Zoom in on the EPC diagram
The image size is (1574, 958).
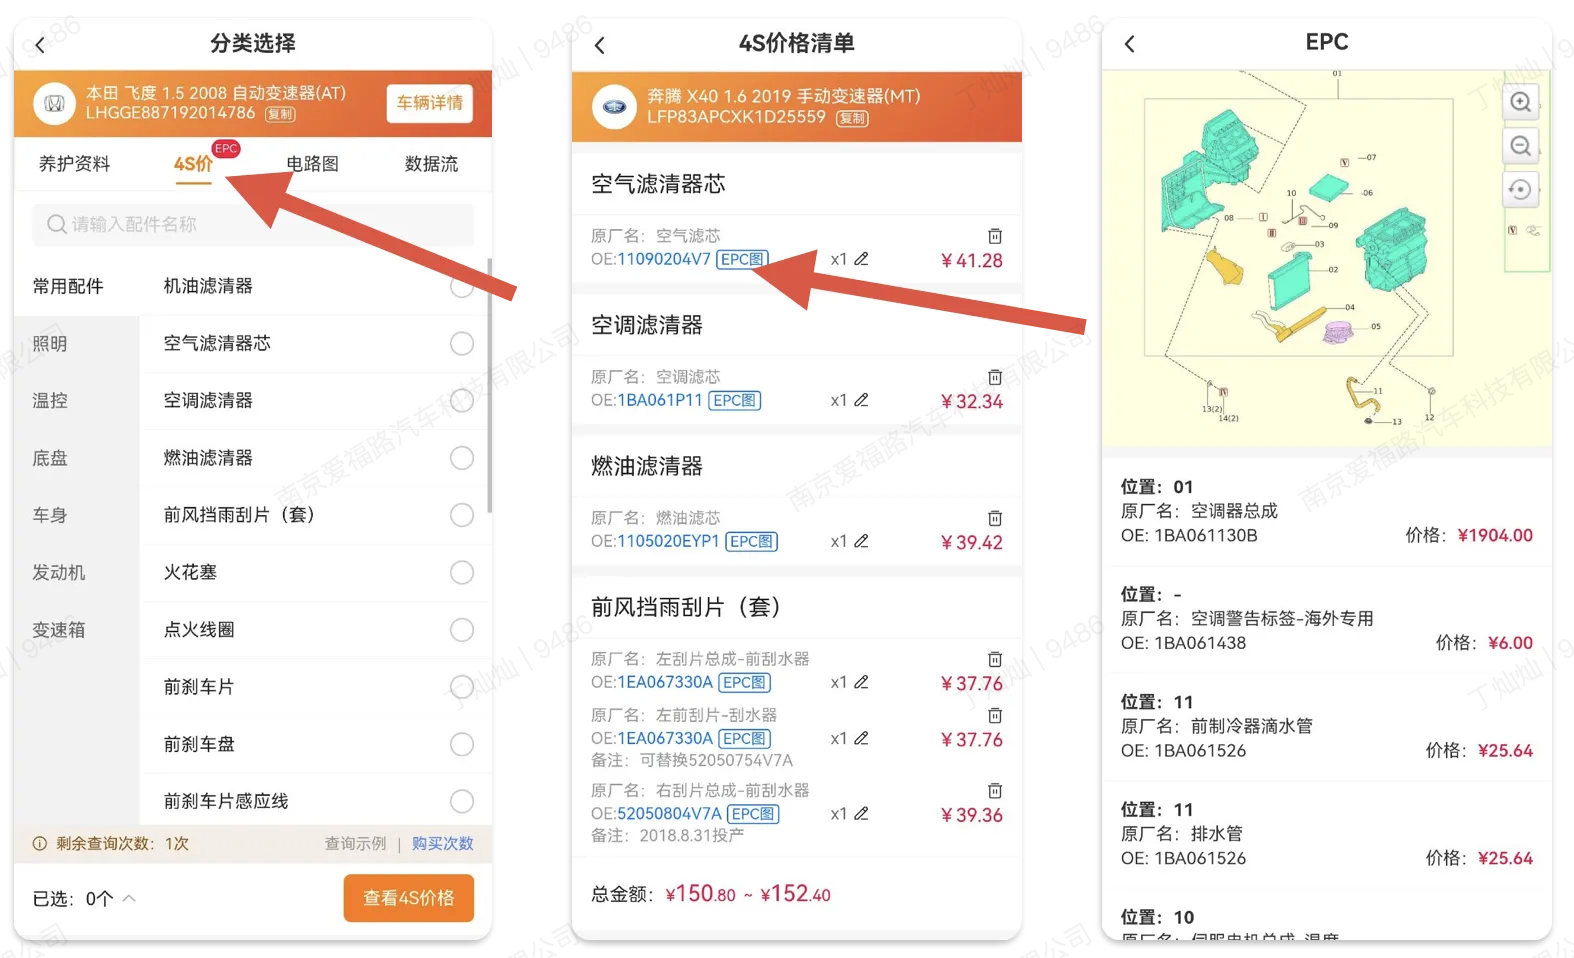[x=1520, y=102]
